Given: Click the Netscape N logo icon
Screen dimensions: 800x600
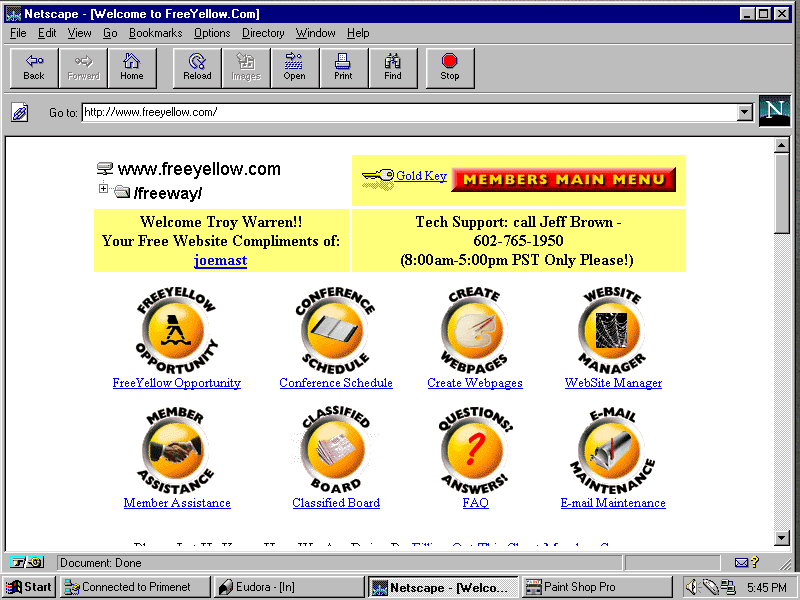Looking at the screenshot, I should 774,111.
